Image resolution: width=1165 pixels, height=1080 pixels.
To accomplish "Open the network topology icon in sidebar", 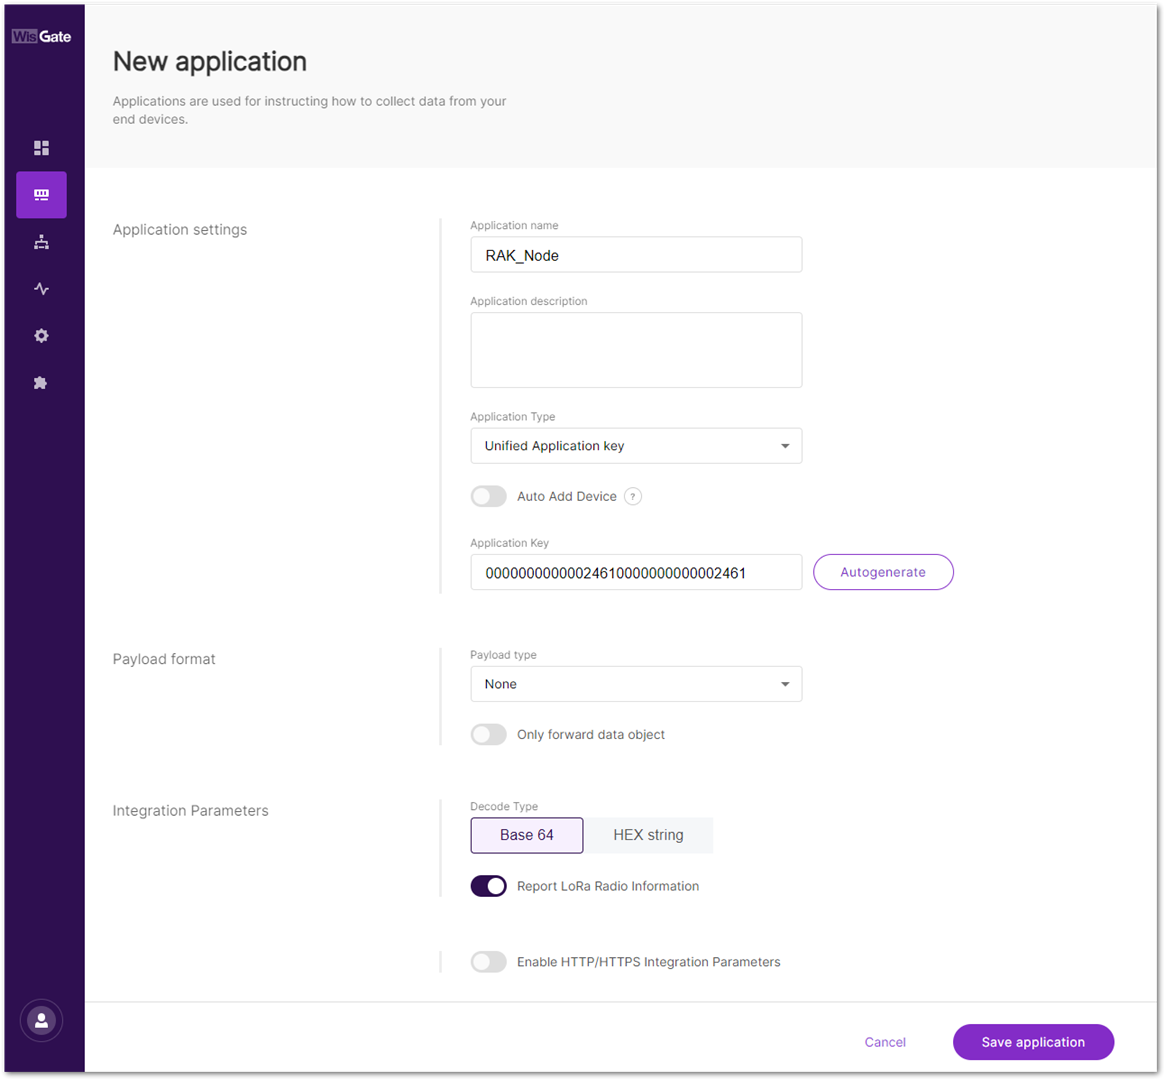I will tap(41, 241).
